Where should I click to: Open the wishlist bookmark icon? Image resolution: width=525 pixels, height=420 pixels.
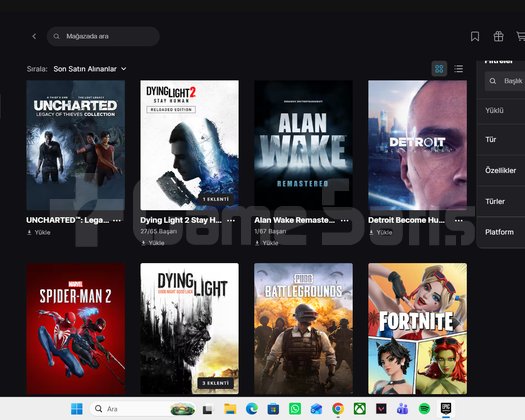point(475,36)
